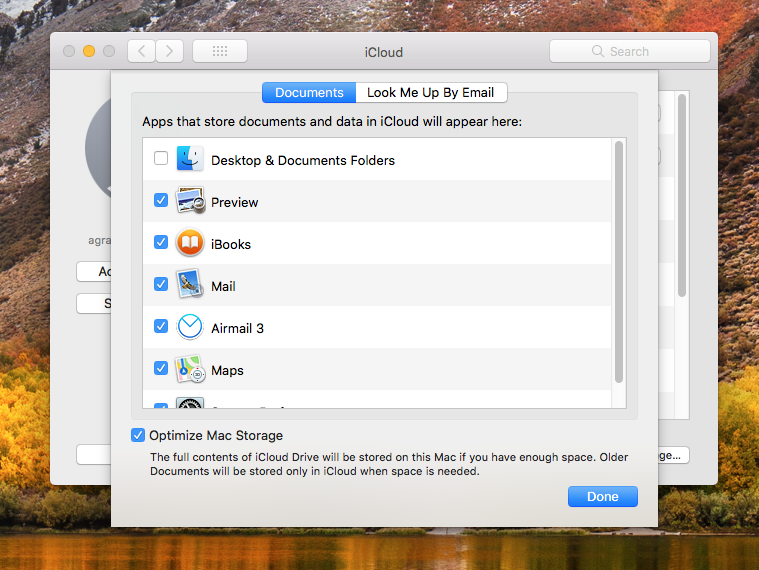The width and height of the screenshot is (759, 570).
Task: Click the Finder icon for Desktop & Documents Folders
Action: pyautogui.click(x=189, y=158)
